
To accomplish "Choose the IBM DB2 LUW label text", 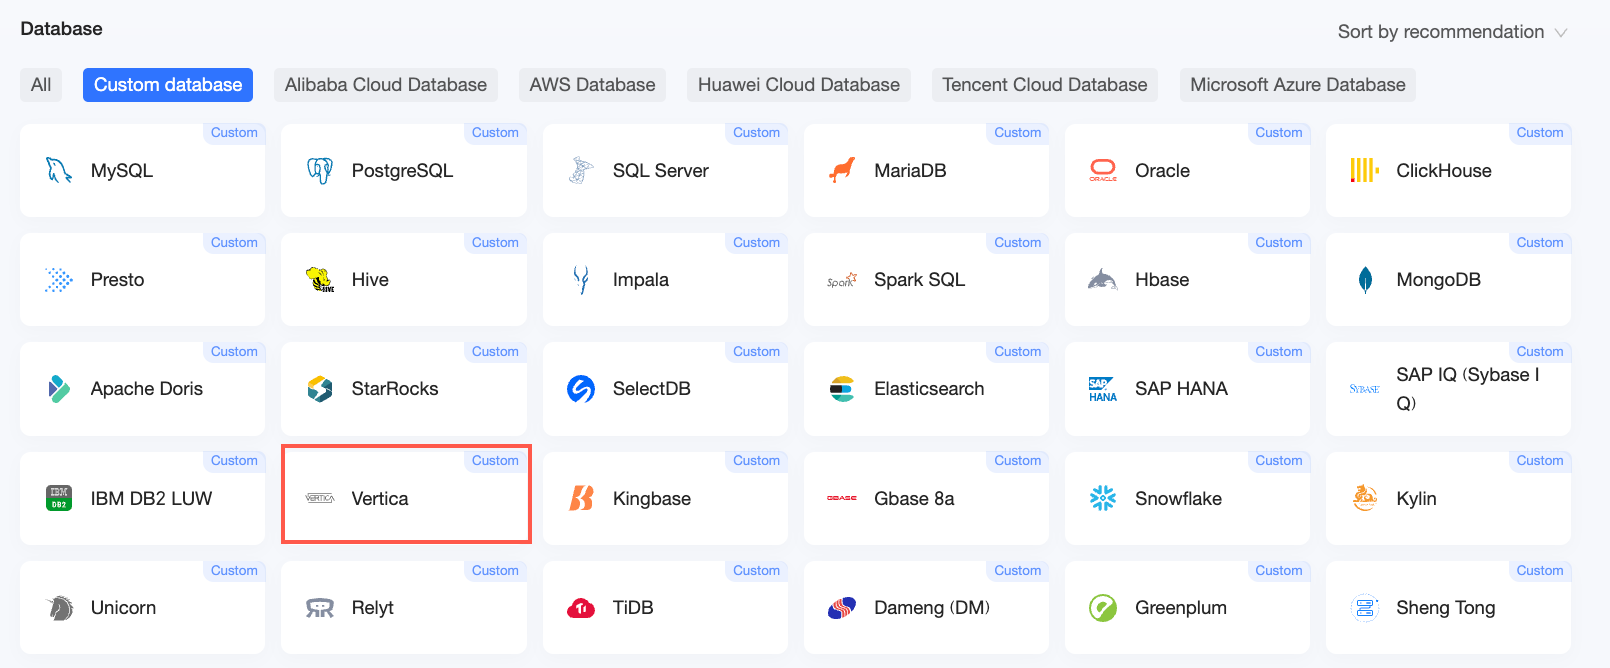I will tap(152, 498).
